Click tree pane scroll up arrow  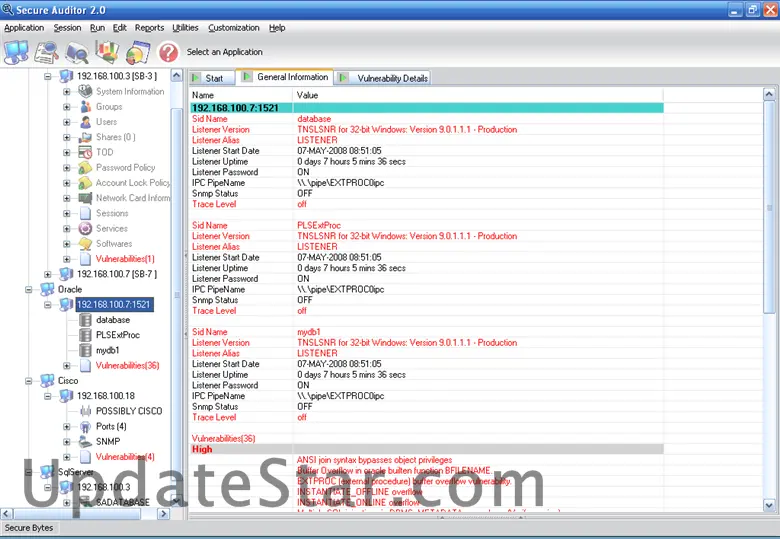[177, 76]
